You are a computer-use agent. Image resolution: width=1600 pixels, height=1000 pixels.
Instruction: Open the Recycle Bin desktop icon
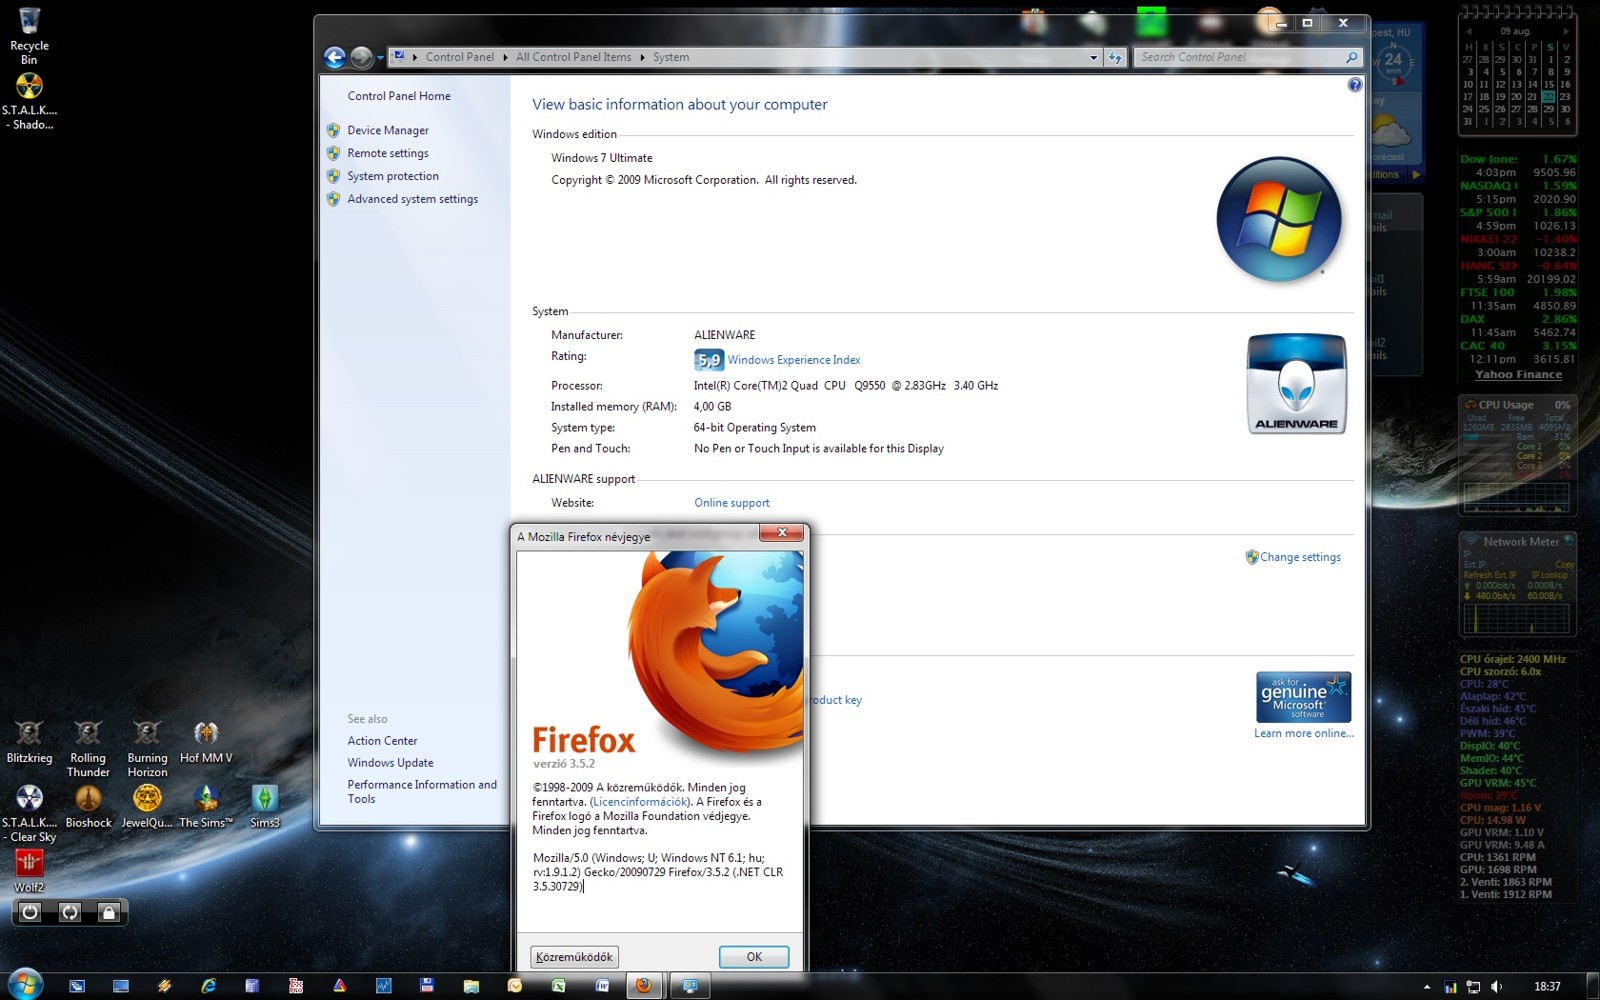coord(29,36)
